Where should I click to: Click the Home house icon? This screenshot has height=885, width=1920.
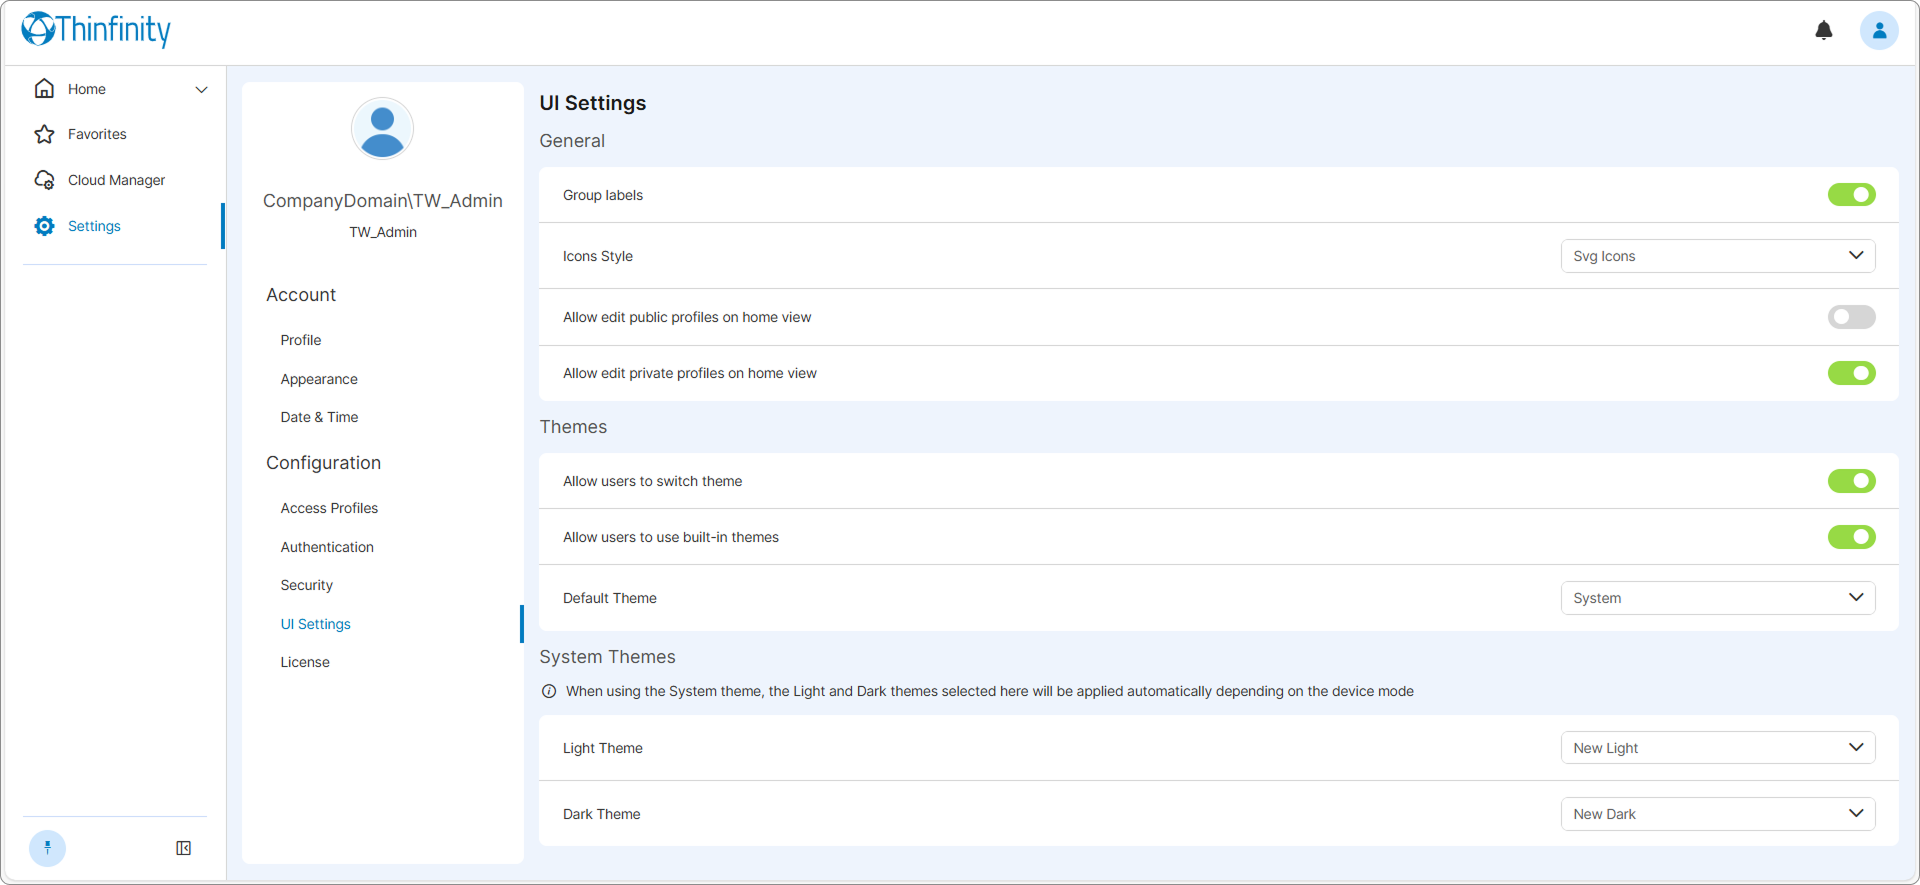44,89
